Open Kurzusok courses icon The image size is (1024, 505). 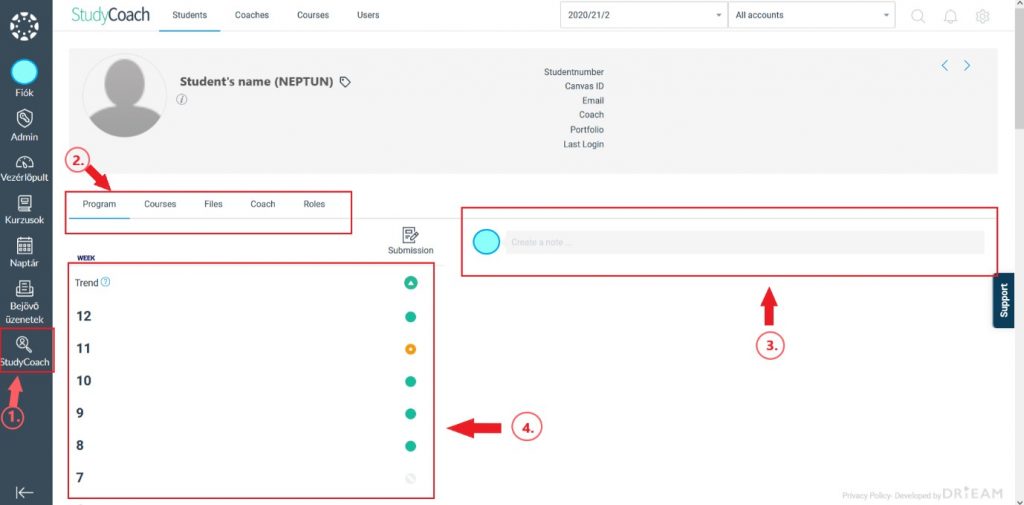tap(25, 203)
